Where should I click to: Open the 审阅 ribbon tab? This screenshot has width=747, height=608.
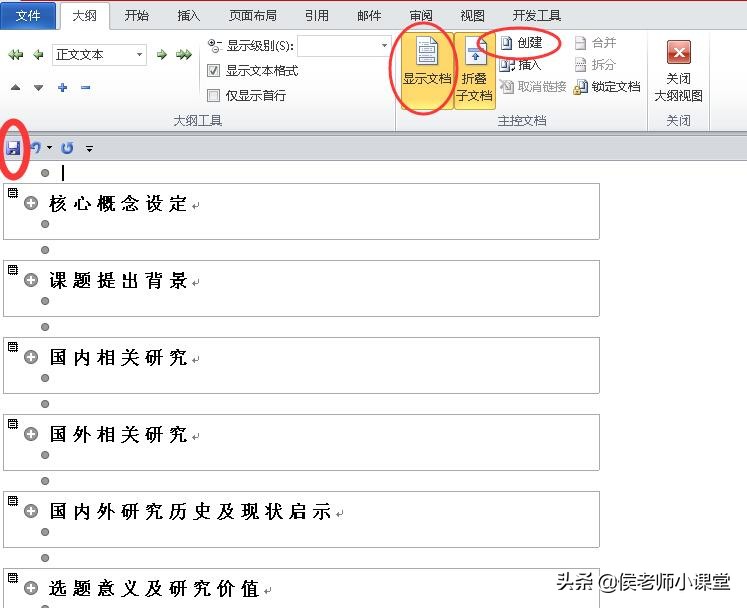click(421, 16)
